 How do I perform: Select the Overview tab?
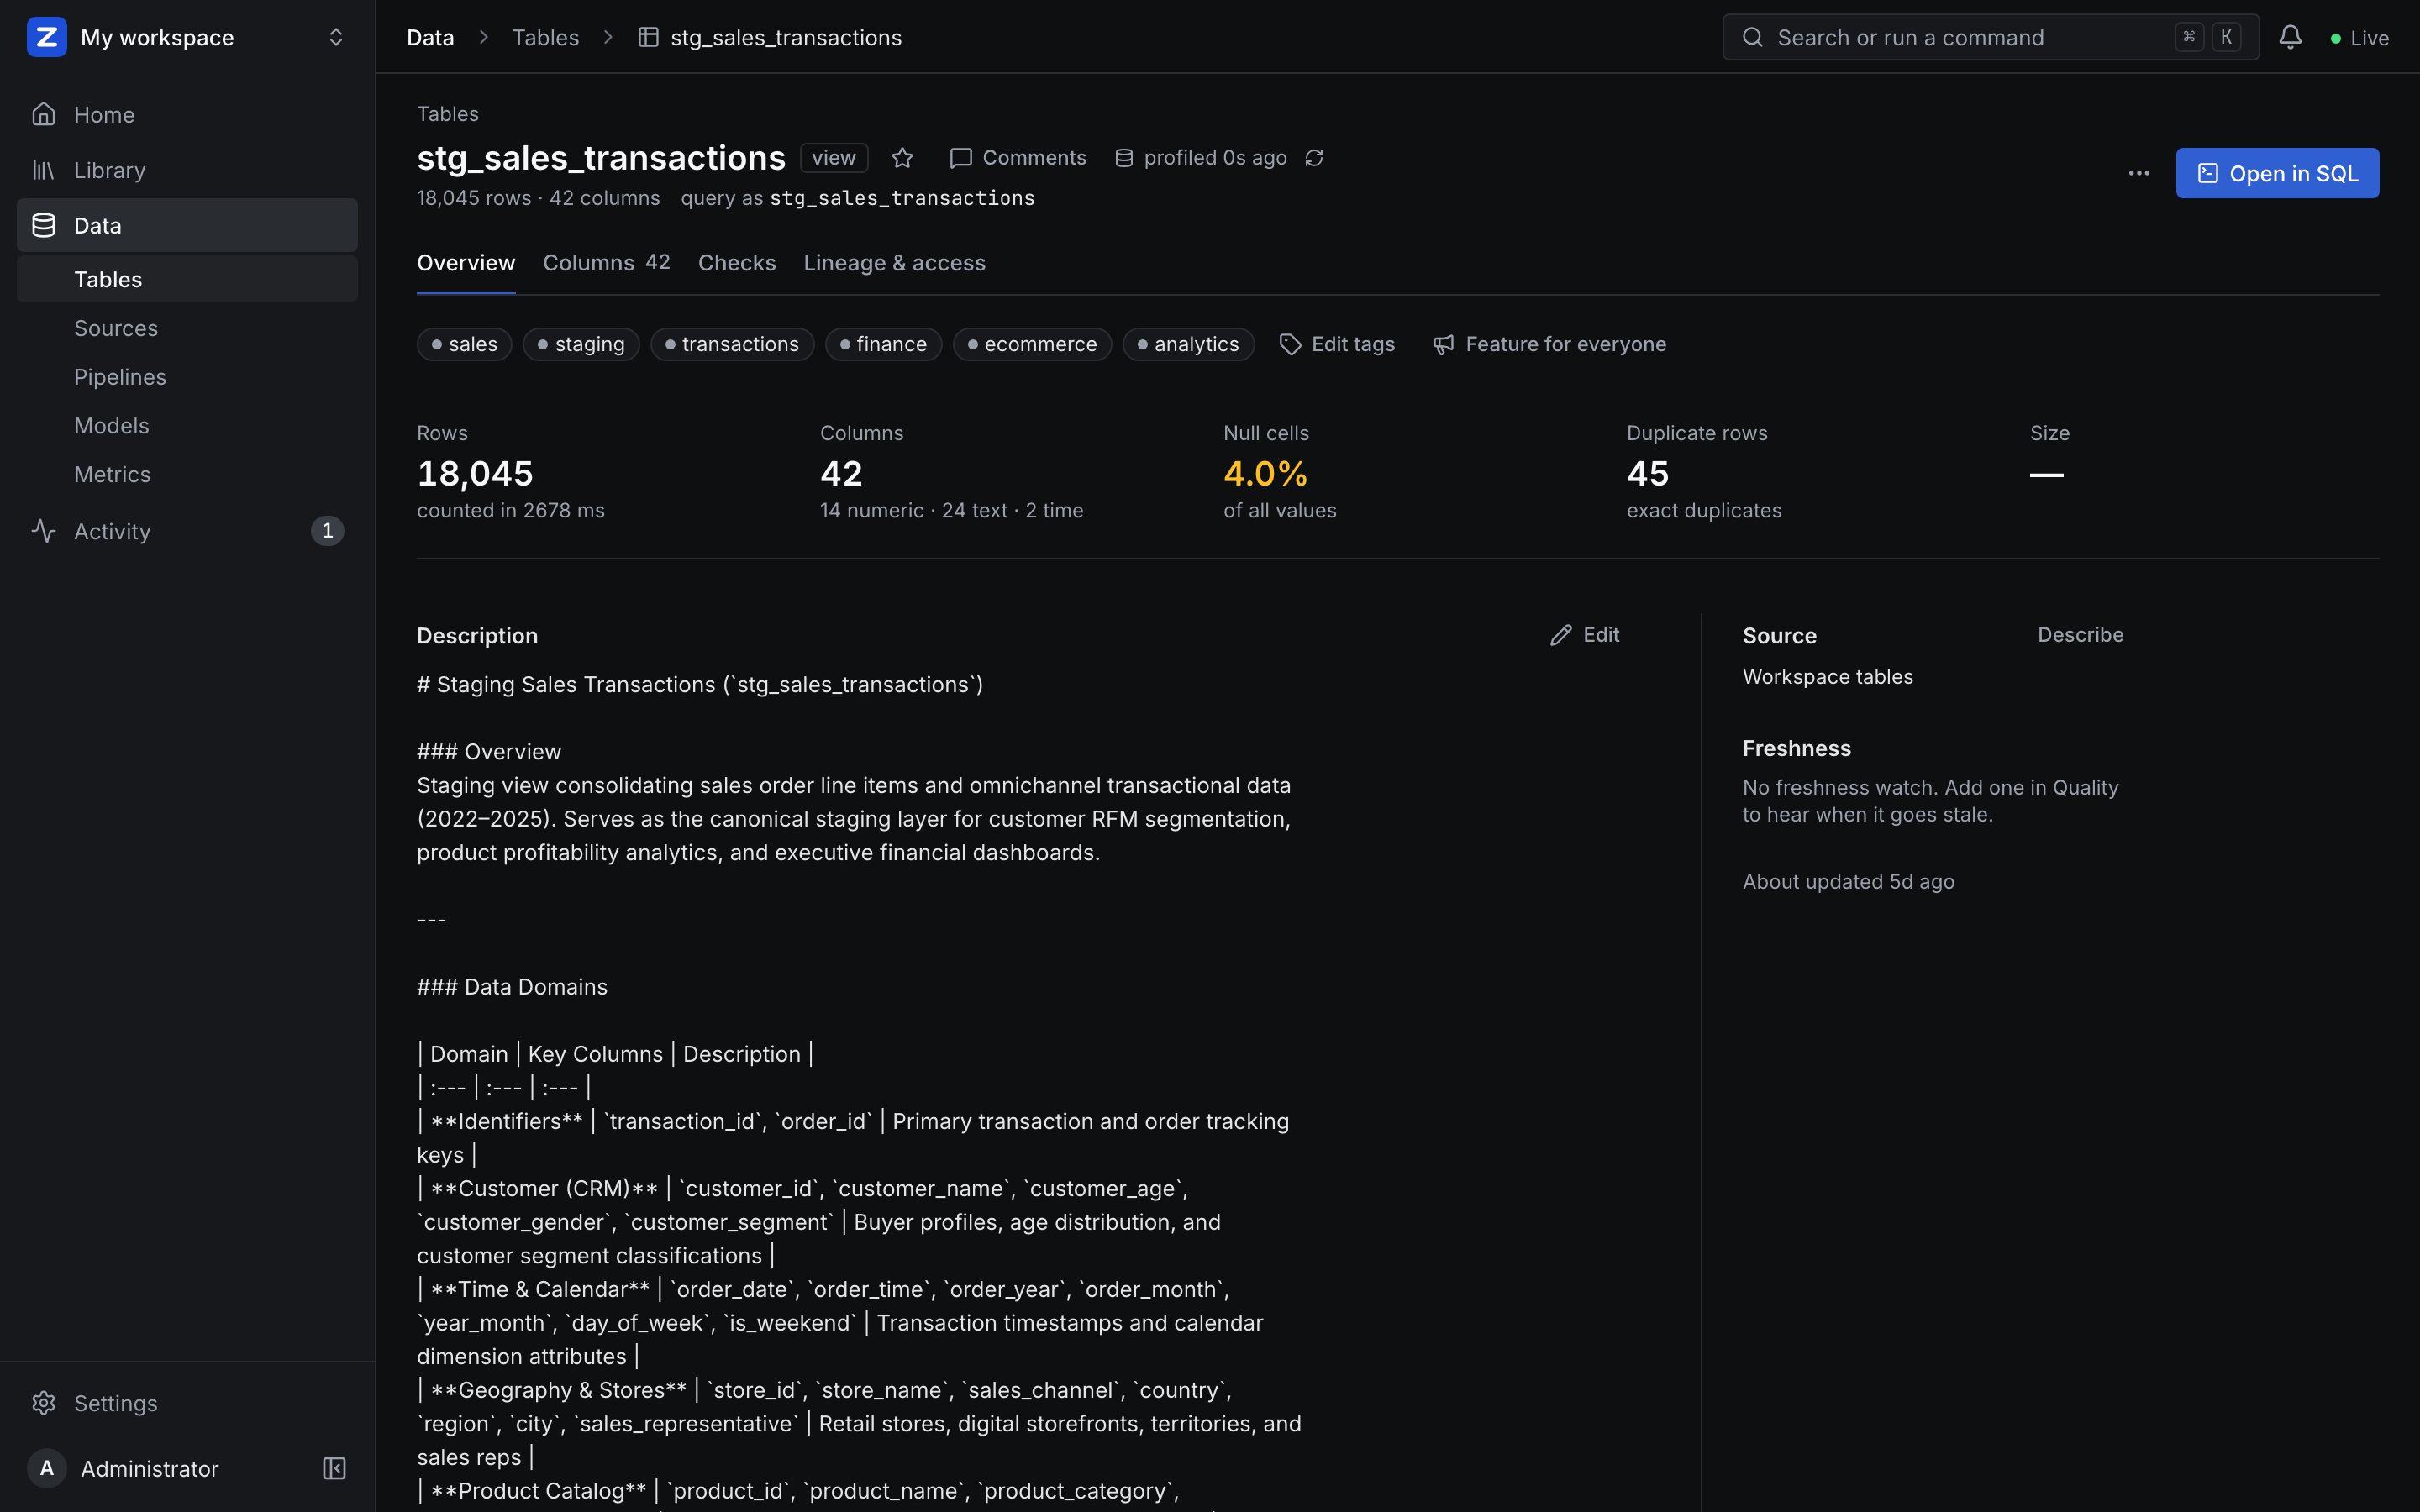tap(466, 263)
